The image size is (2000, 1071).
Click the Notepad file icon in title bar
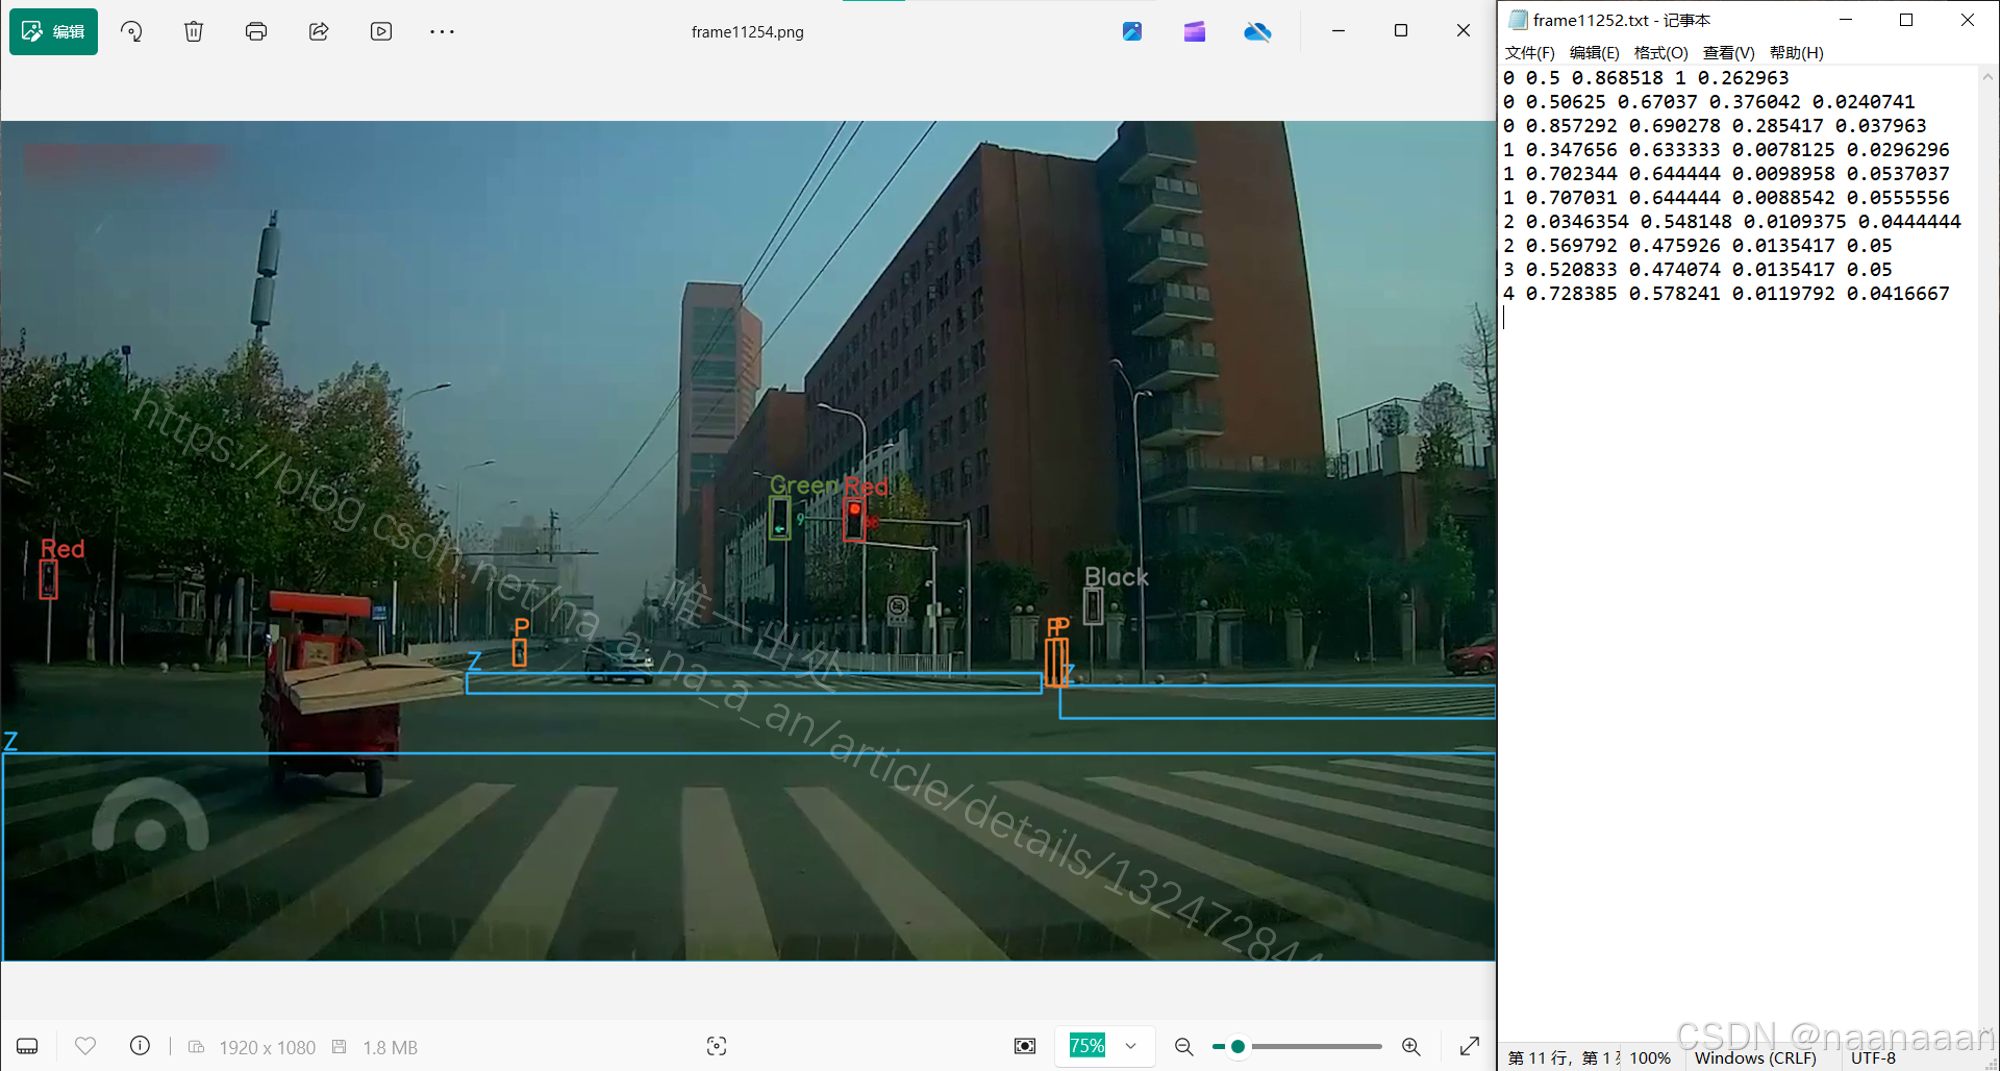click(1518, 20)
